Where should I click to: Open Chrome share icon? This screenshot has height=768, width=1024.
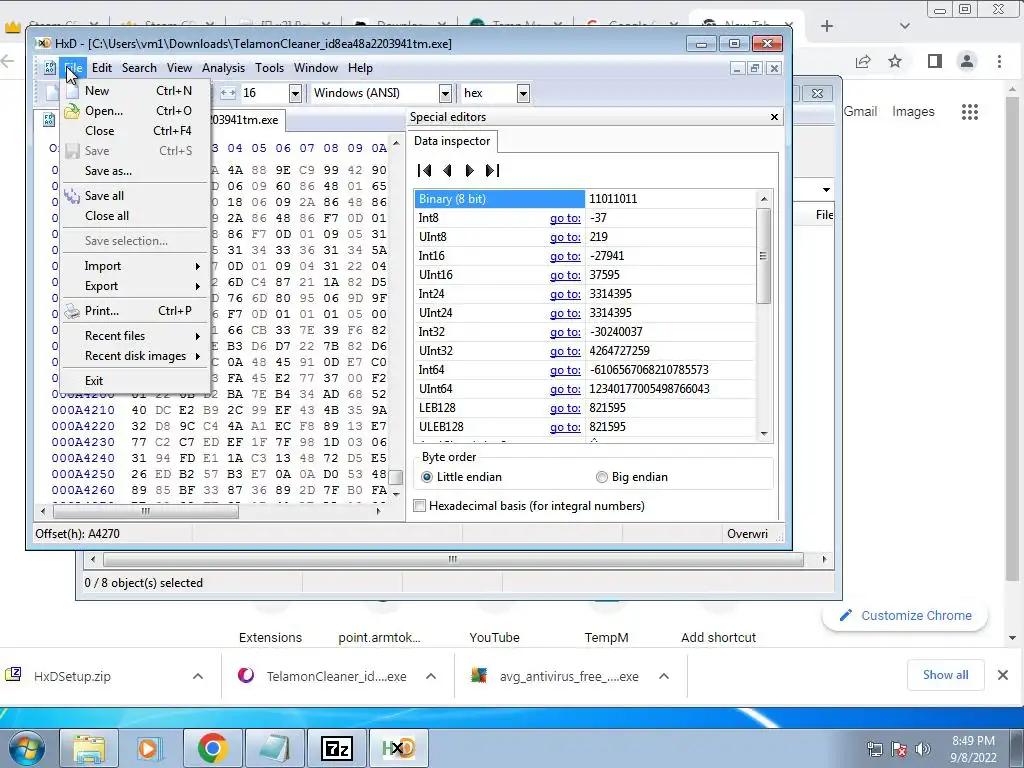pos(863,61)
